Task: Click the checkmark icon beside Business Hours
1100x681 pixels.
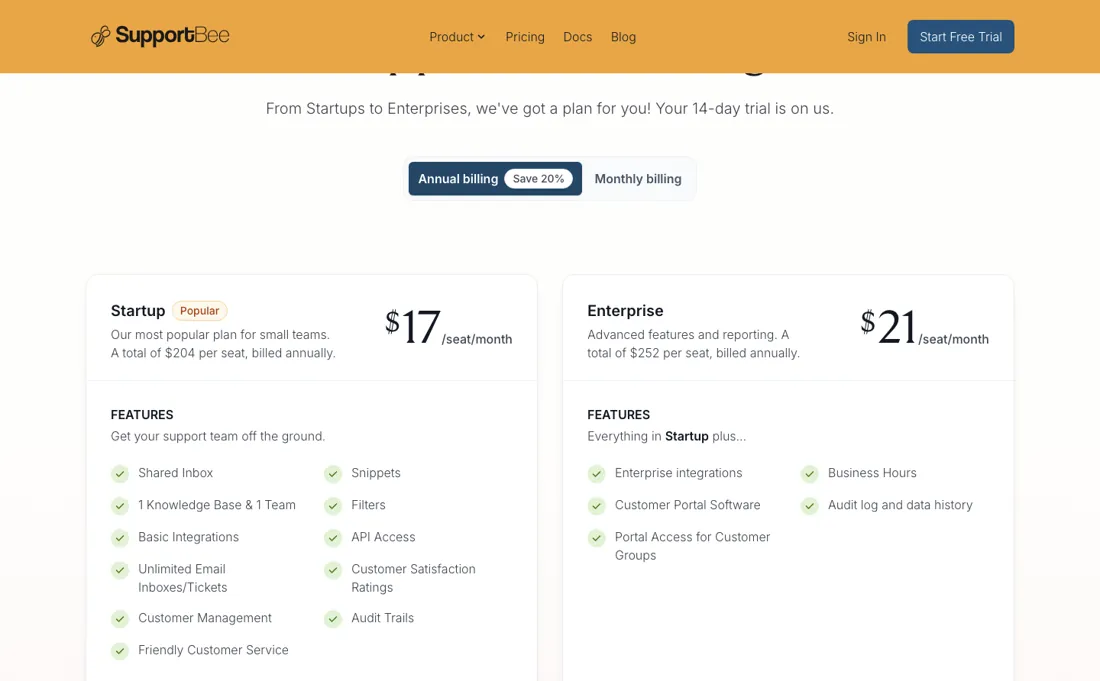Action: point(810,473)
